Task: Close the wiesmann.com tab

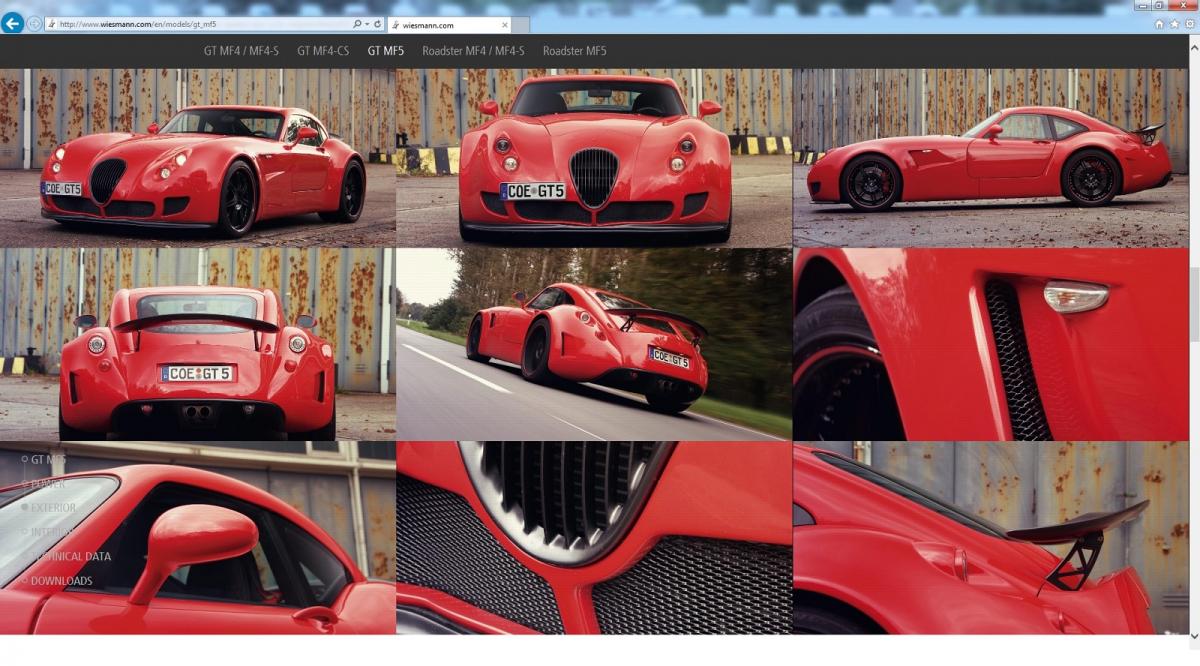Action: click(x=504, y=25)
